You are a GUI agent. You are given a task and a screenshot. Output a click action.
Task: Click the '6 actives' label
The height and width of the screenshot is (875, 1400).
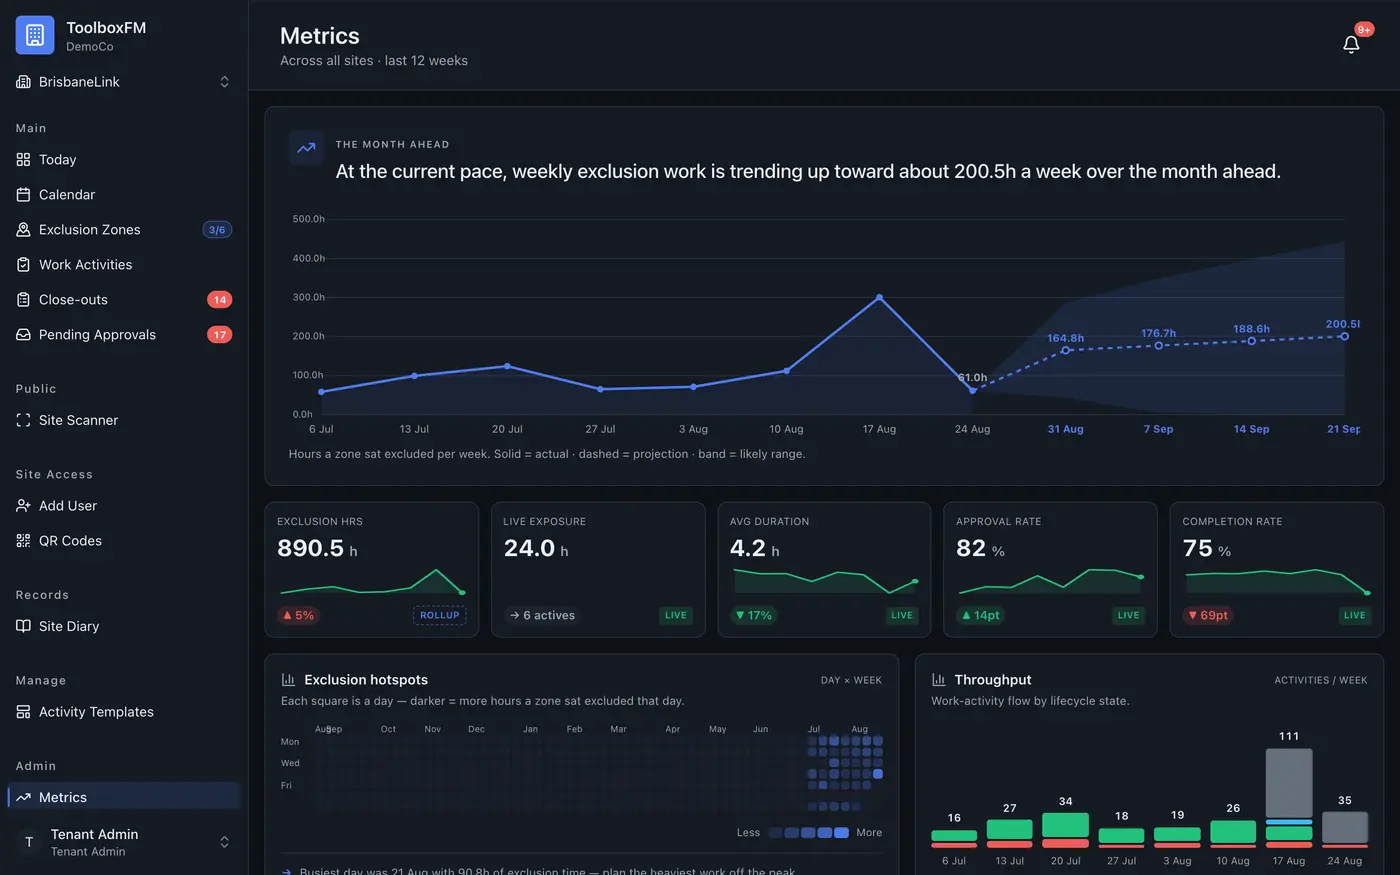pos(542,616)
